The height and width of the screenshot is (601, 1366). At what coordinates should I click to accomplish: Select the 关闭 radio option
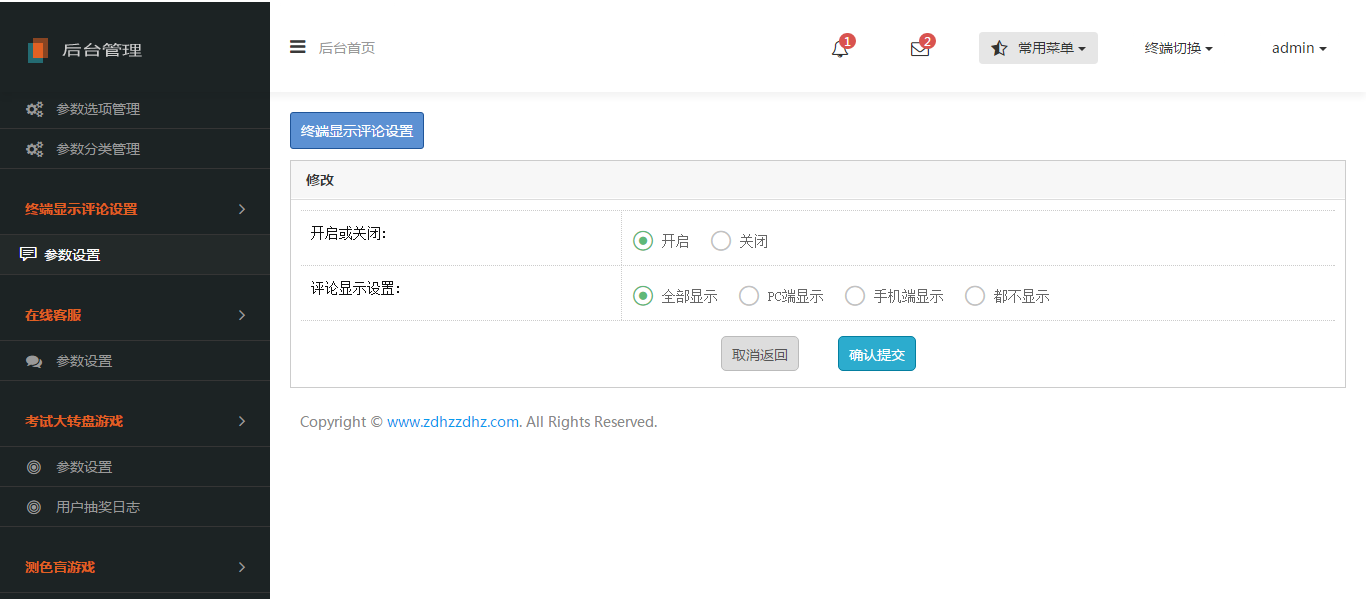pos(721,241)
